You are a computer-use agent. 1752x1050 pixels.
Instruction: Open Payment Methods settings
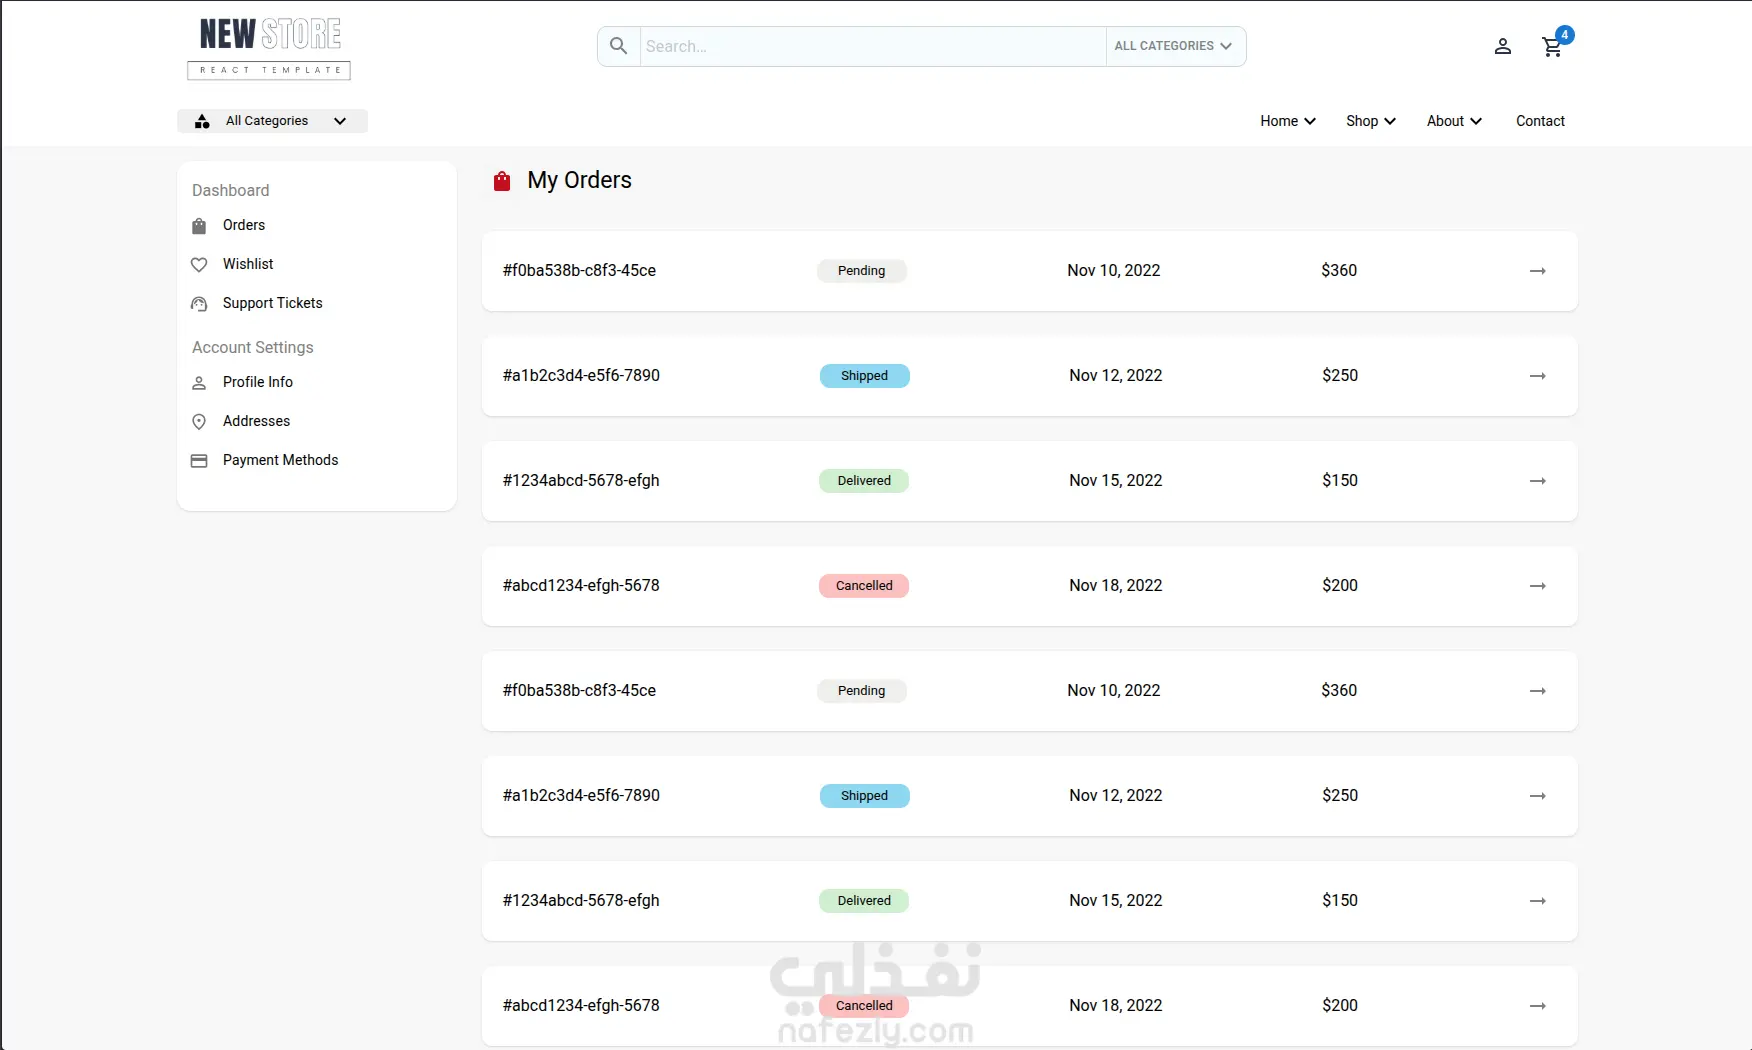pos(280,460)
